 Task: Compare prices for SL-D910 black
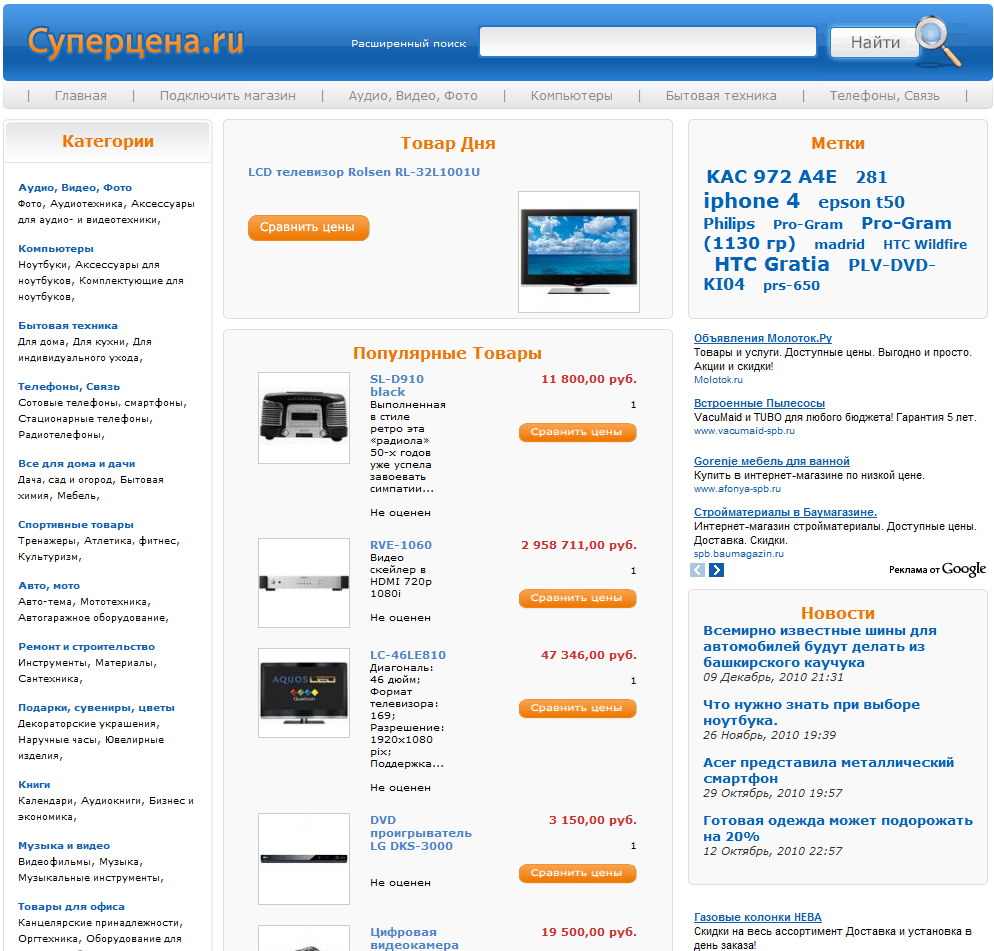tap(577, 432)
